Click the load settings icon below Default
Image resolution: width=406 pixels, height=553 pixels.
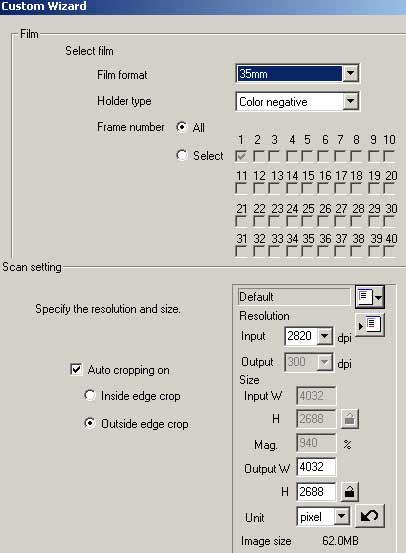tap(369, 325)
